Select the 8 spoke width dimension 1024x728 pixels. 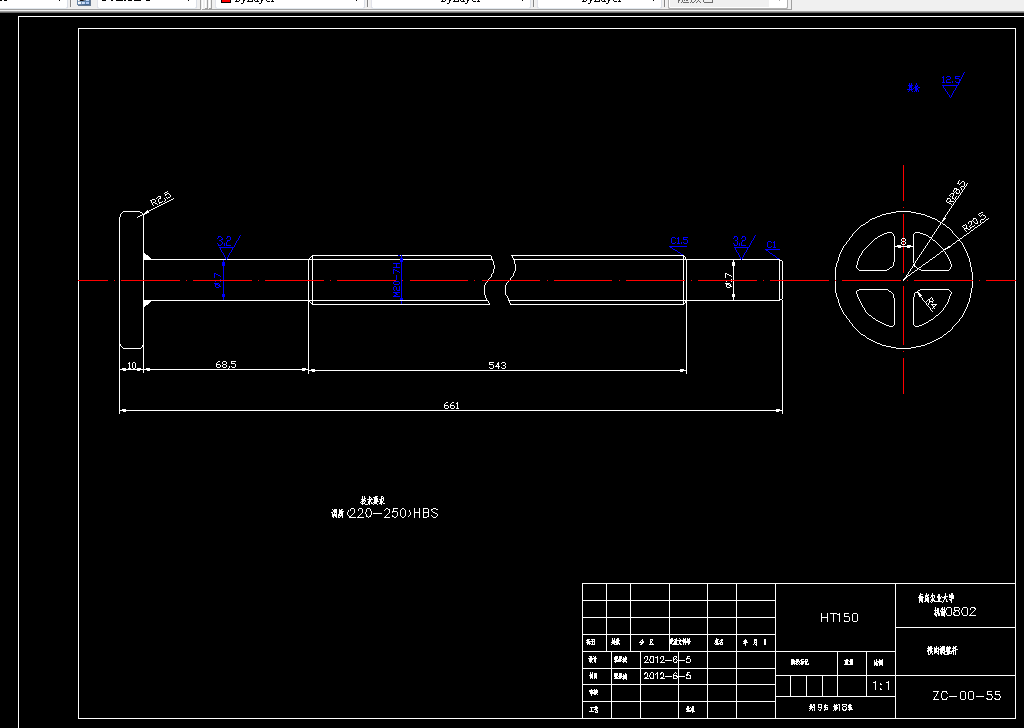pyautogui.click(x=903, y=242)
